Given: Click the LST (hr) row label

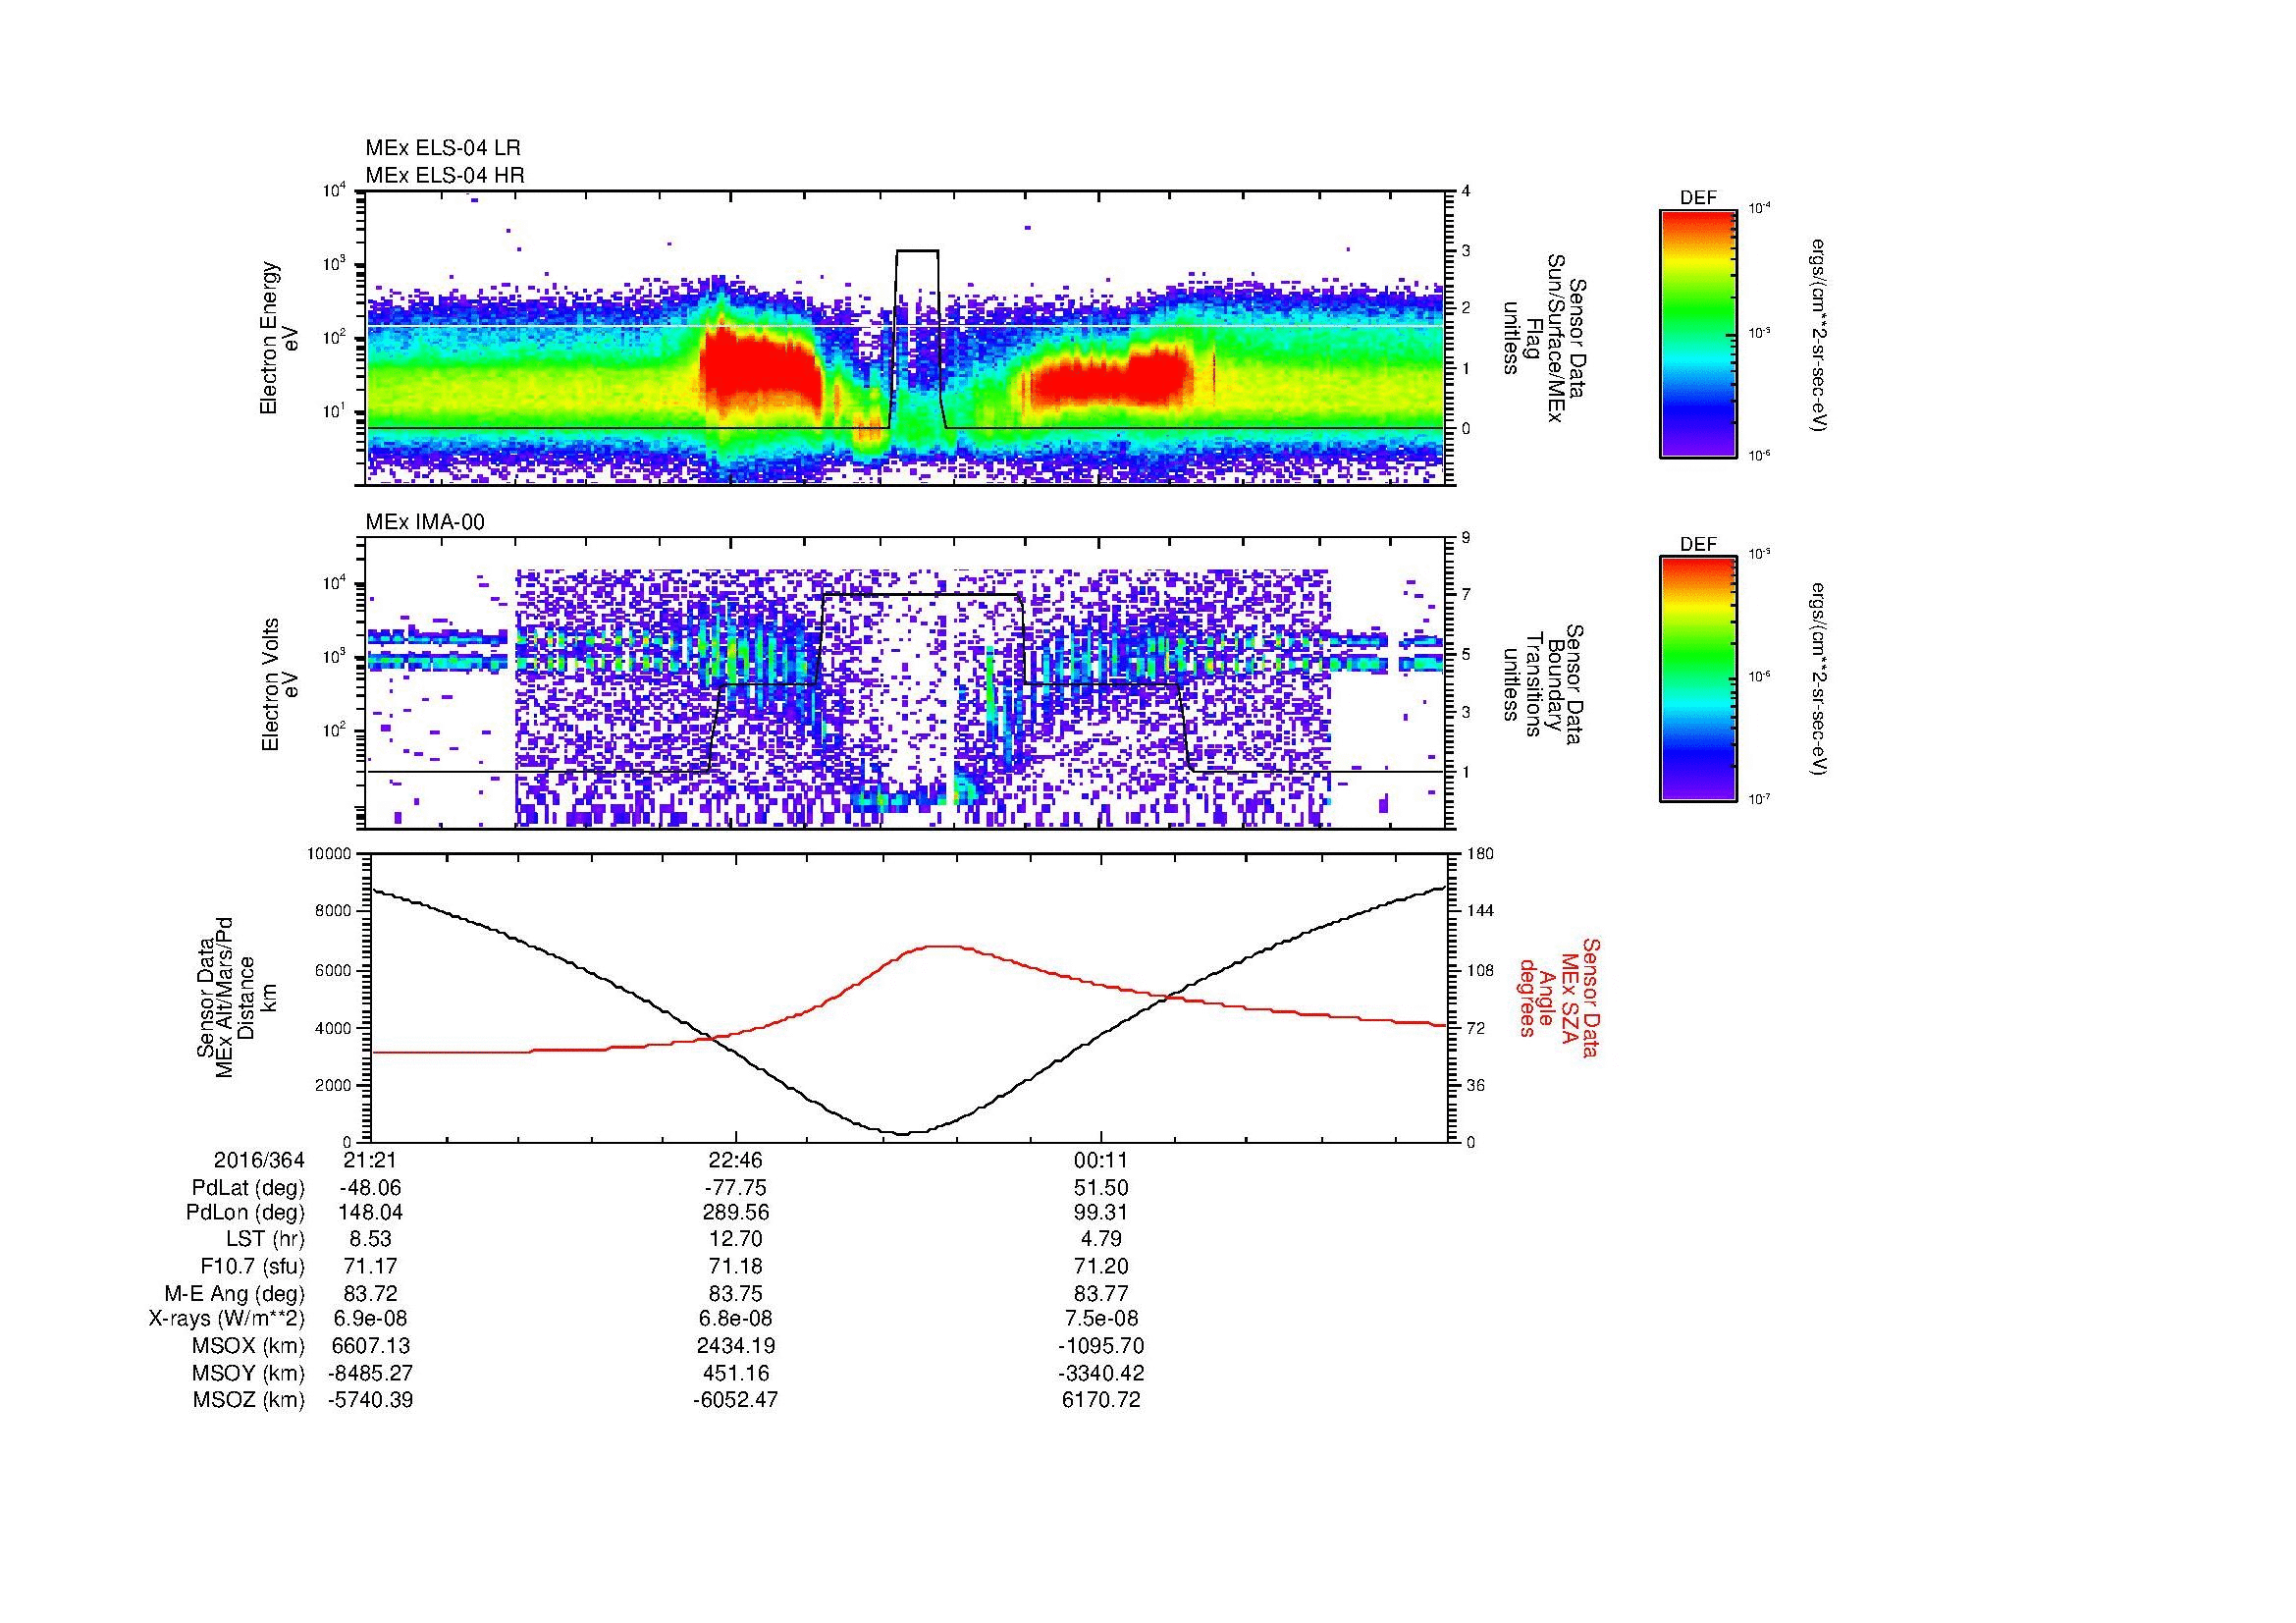Looking at the screenshot, I should tap(264, 1239).
